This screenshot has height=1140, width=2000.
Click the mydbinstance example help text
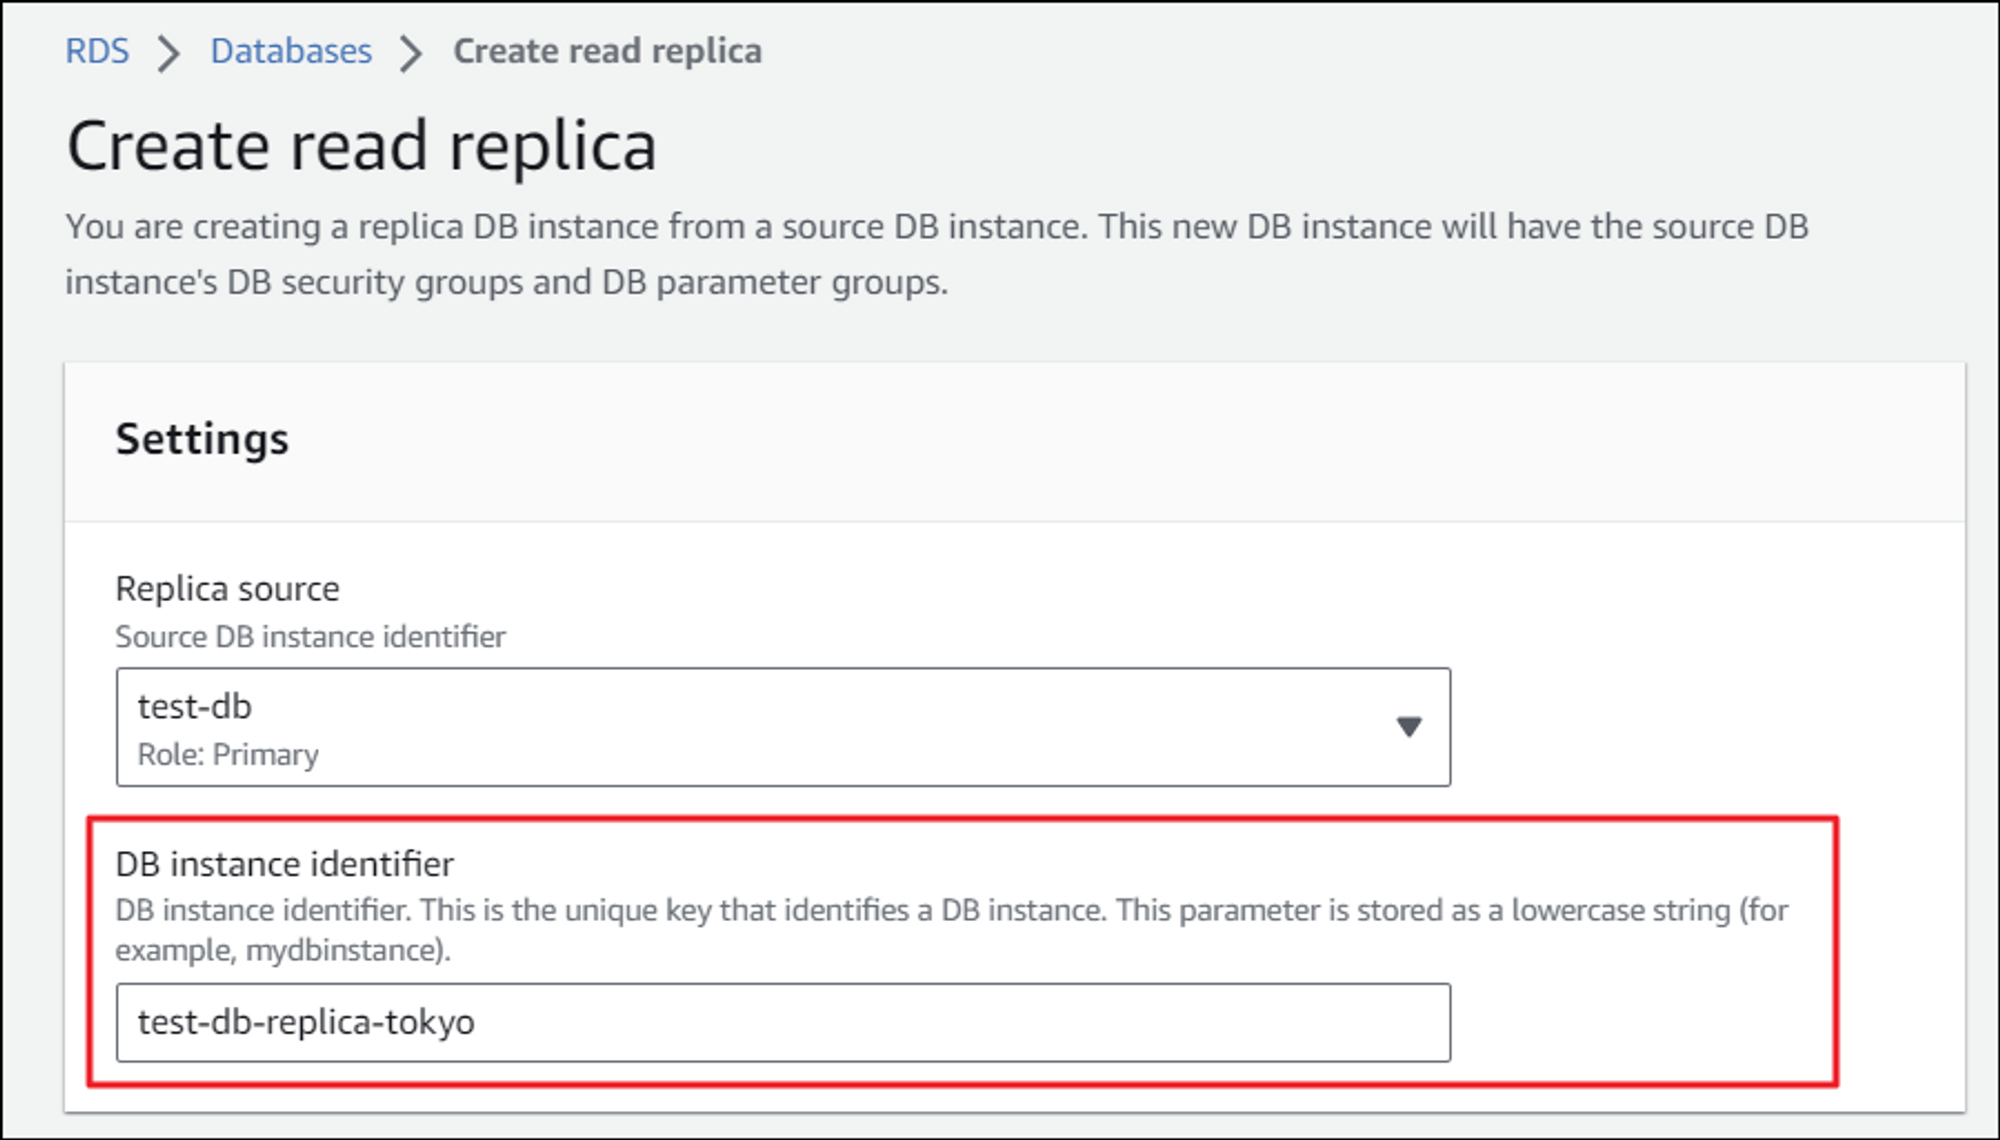pyautogui.click(x=283, y=950)
